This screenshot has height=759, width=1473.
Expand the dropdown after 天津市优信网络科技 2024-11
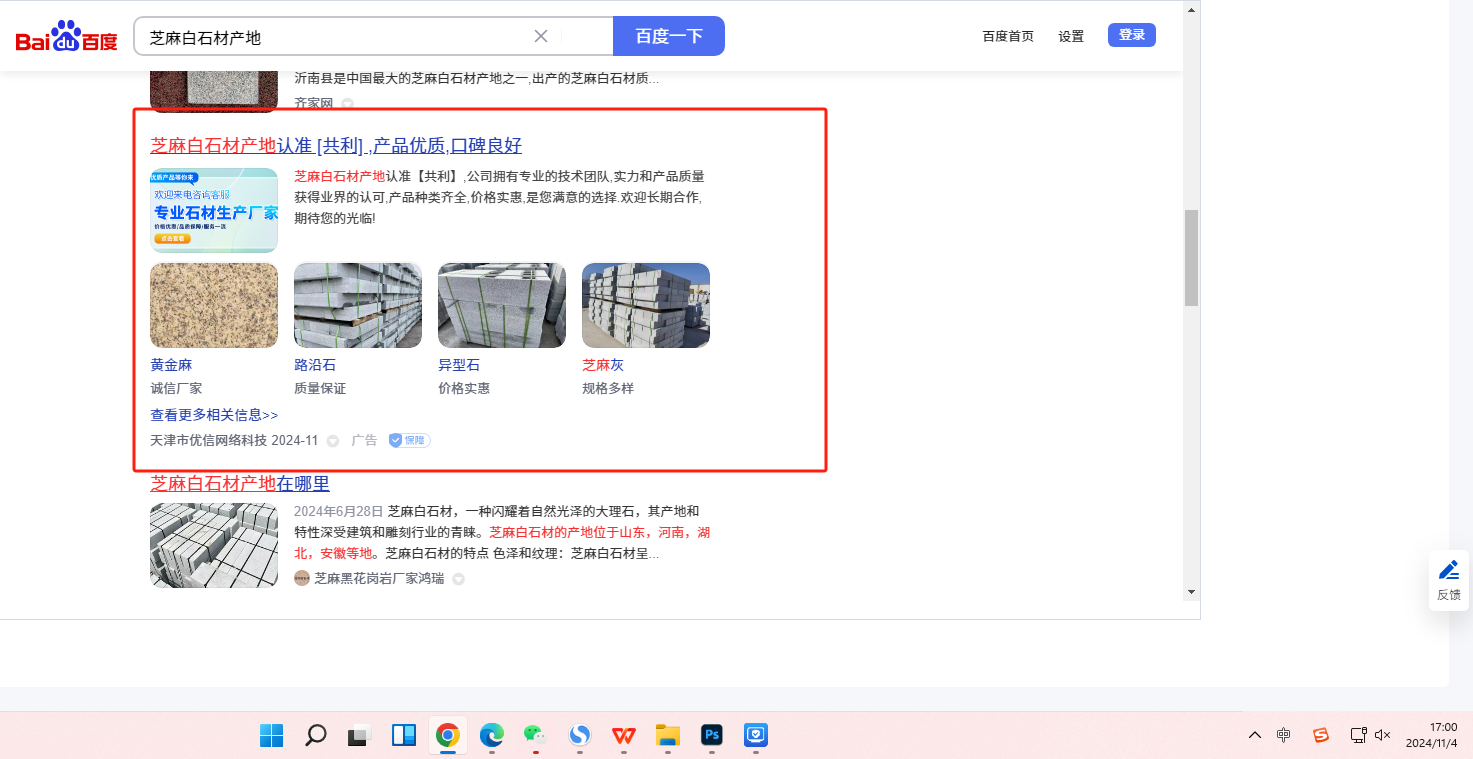(x=333, y=441)
